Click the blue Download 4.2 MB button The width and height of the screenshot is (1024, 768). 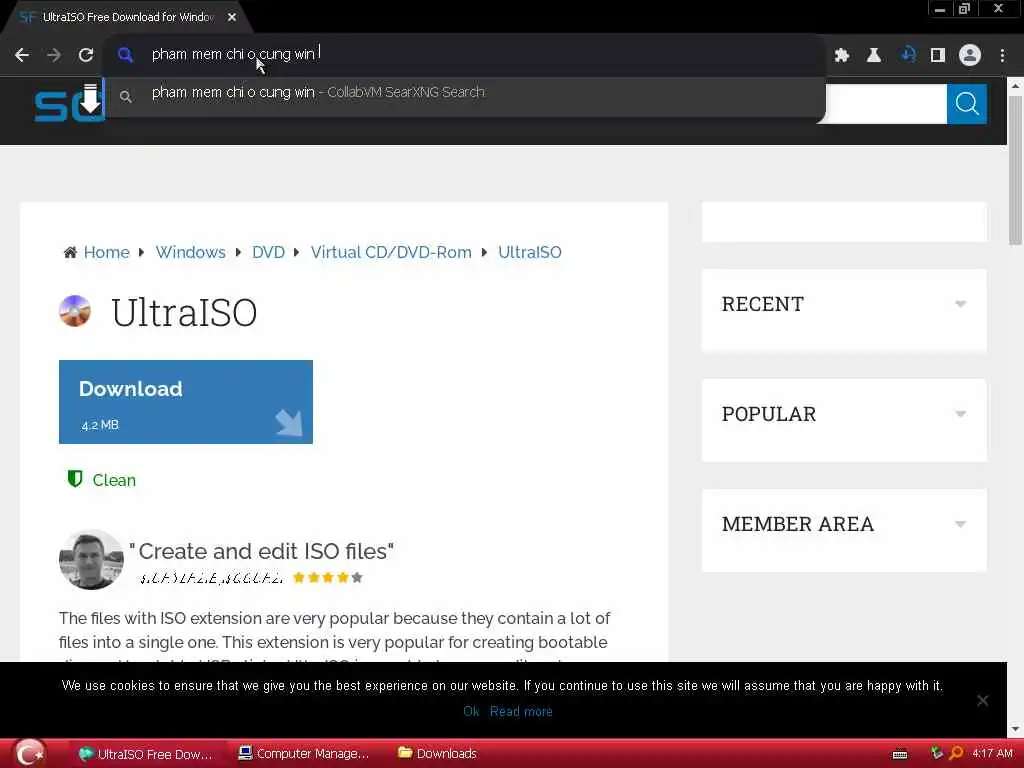[x=185, y=402]
